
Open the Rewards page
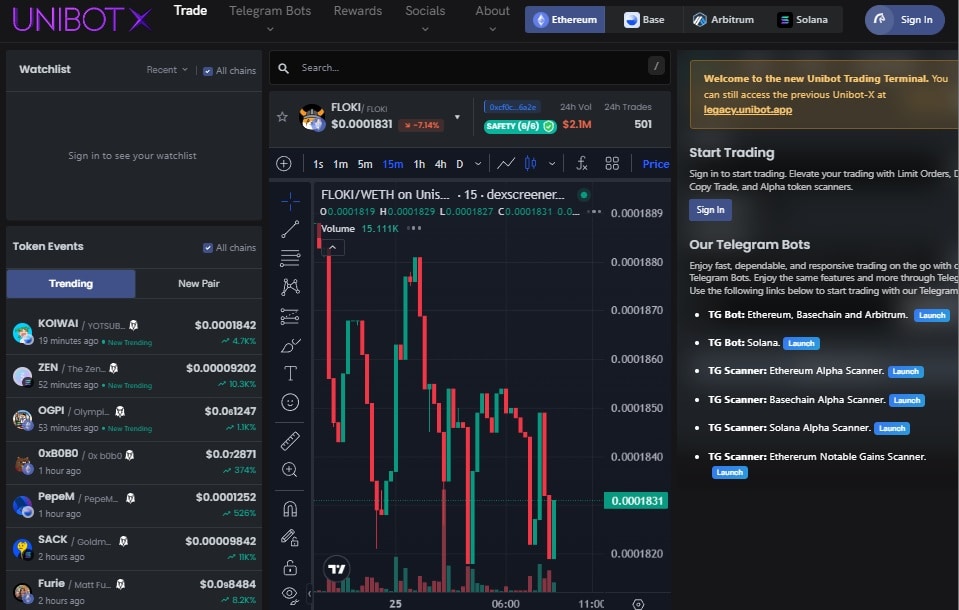358,10
